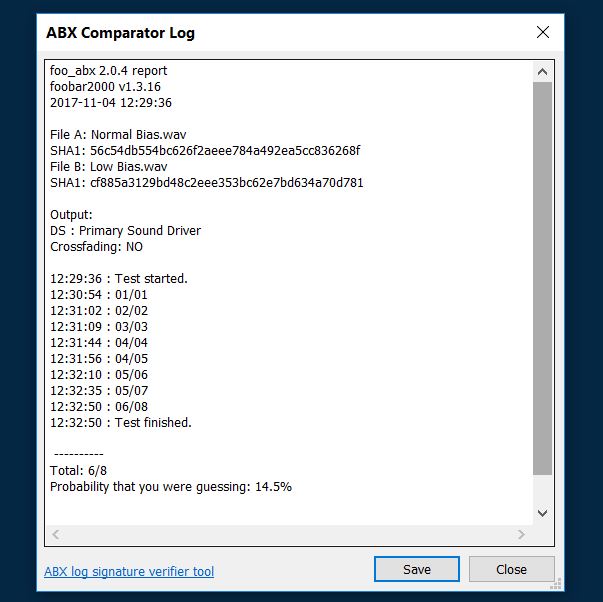Click the horizontal scrollbar left arrow
Viewport: 603px width, 602px height.
coord(56,534)
